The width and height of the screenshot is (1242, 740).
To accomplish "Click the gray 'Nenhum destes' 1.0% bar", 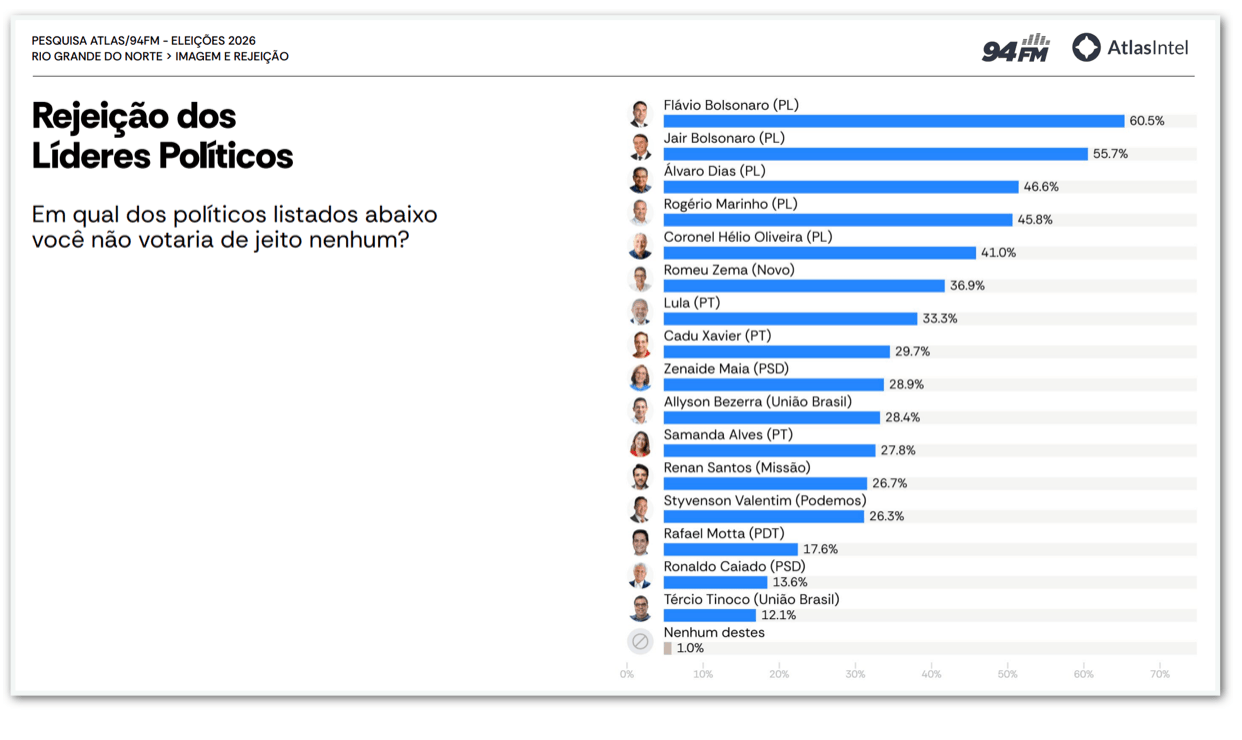I will (x=668, y=649).
